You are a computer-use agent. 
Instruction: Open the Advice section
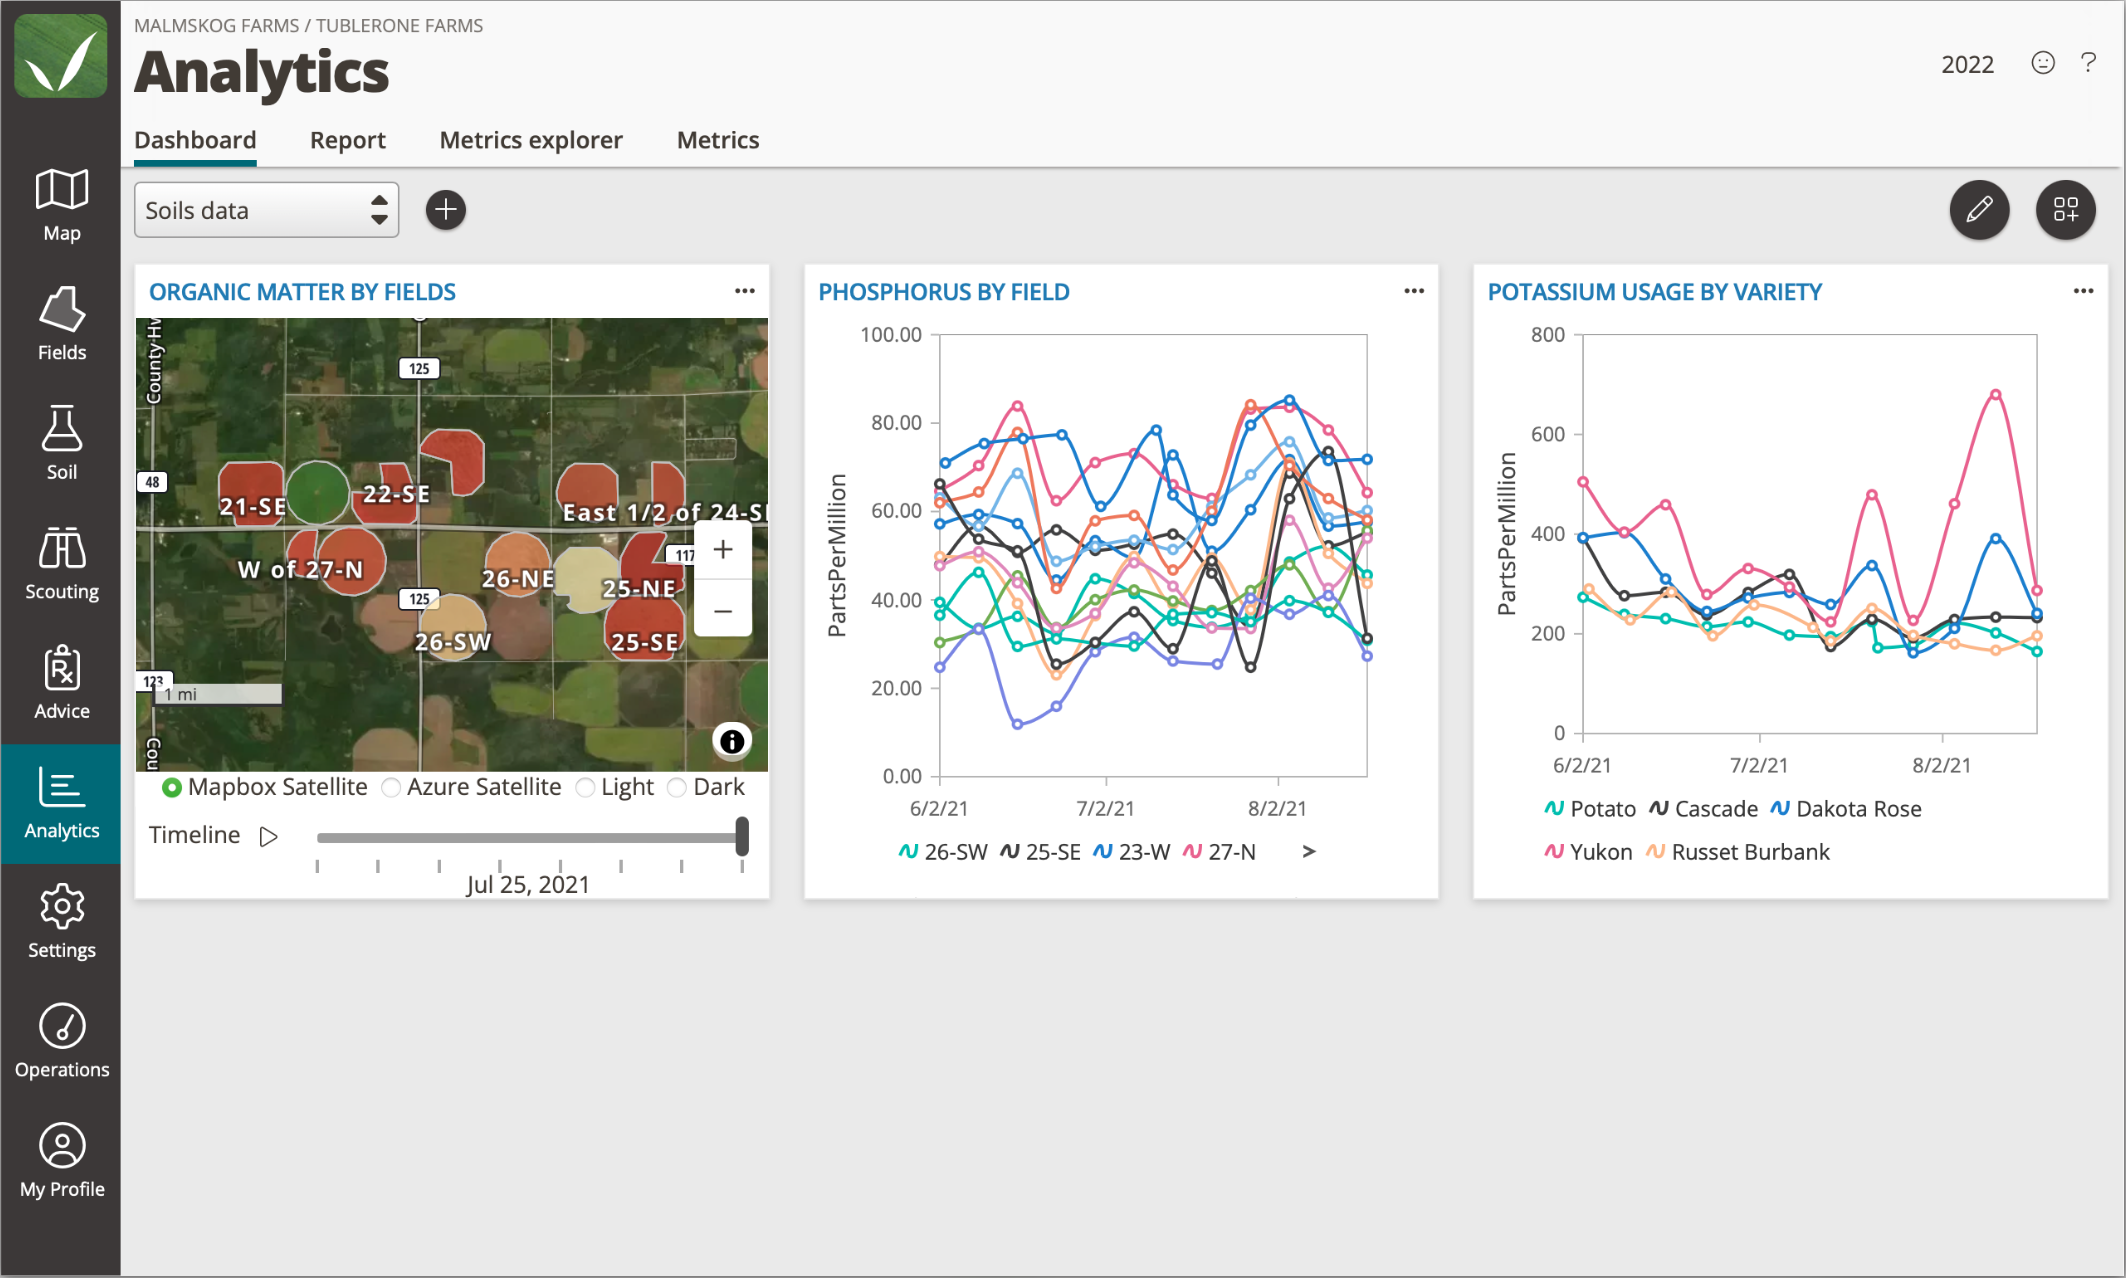[61, 683]
